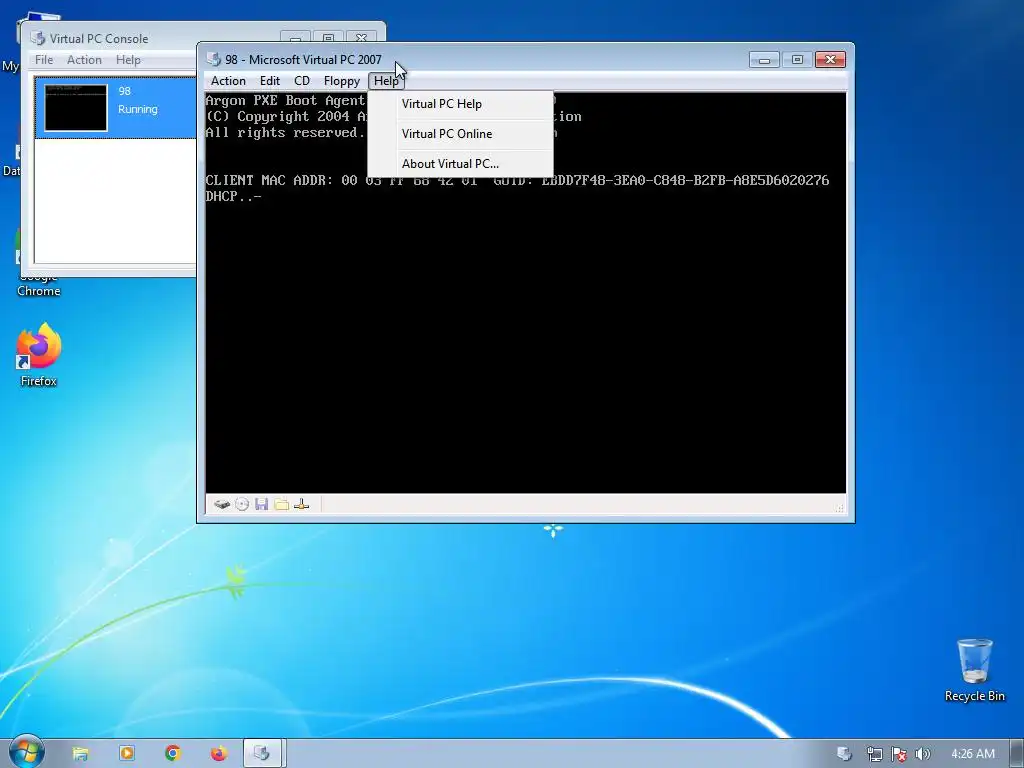Choose Virtual PC Help
The width and height of the screenshot is (1024, 768).
click(x=461, y=104)
